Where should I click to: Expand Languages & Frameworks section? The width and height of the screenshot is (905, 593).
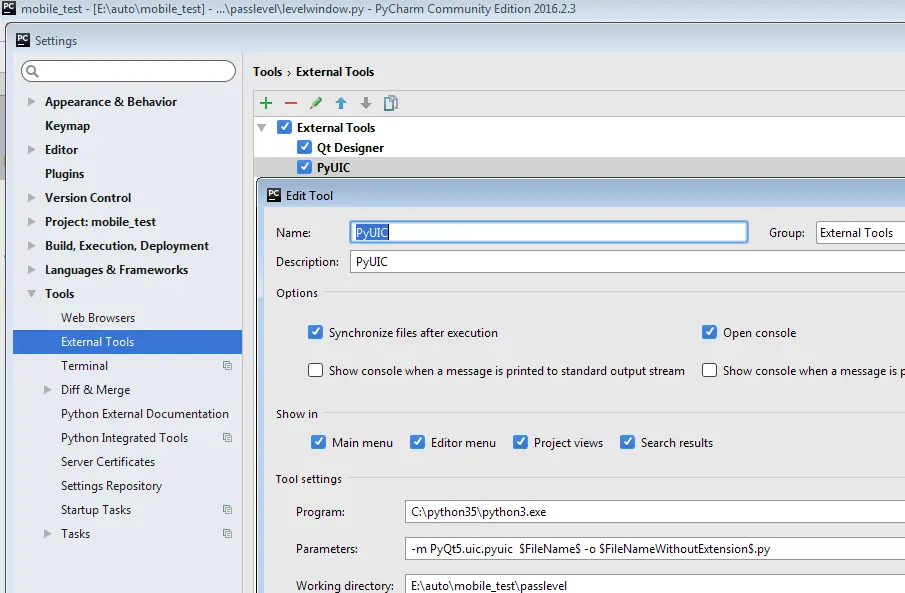coord(31,270)
